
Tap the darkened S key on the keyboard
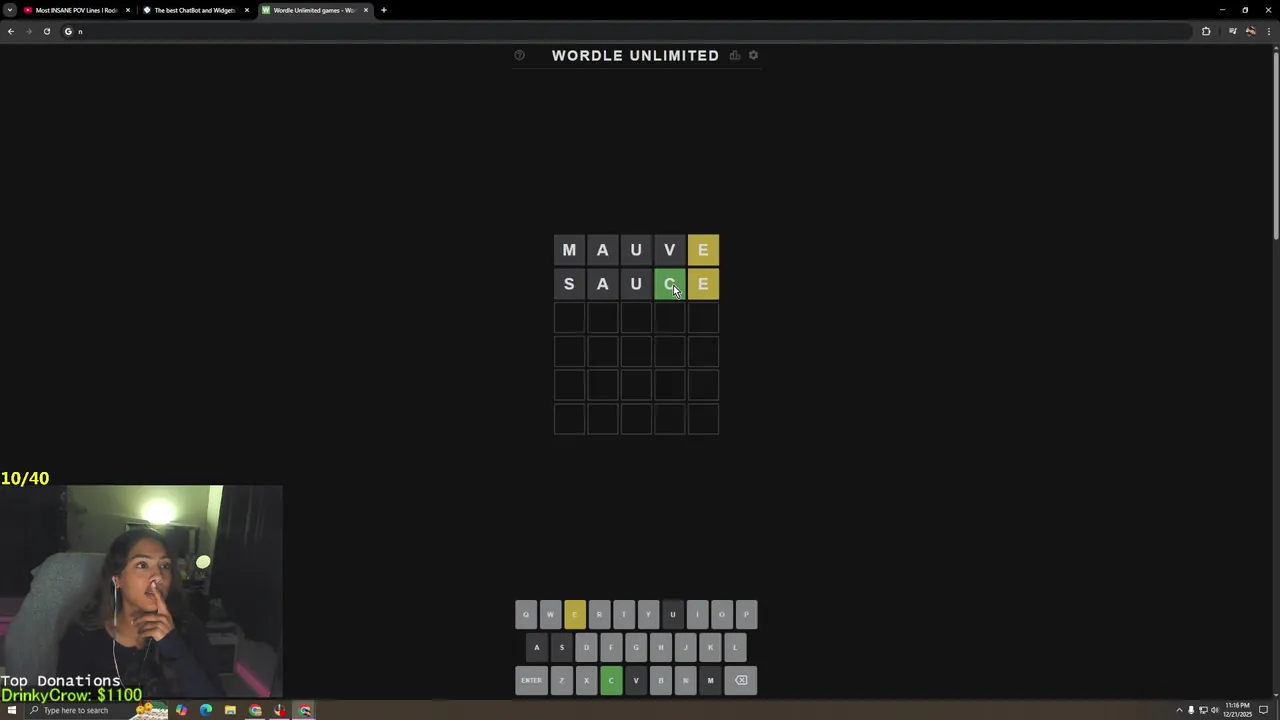tap(562, 647)
